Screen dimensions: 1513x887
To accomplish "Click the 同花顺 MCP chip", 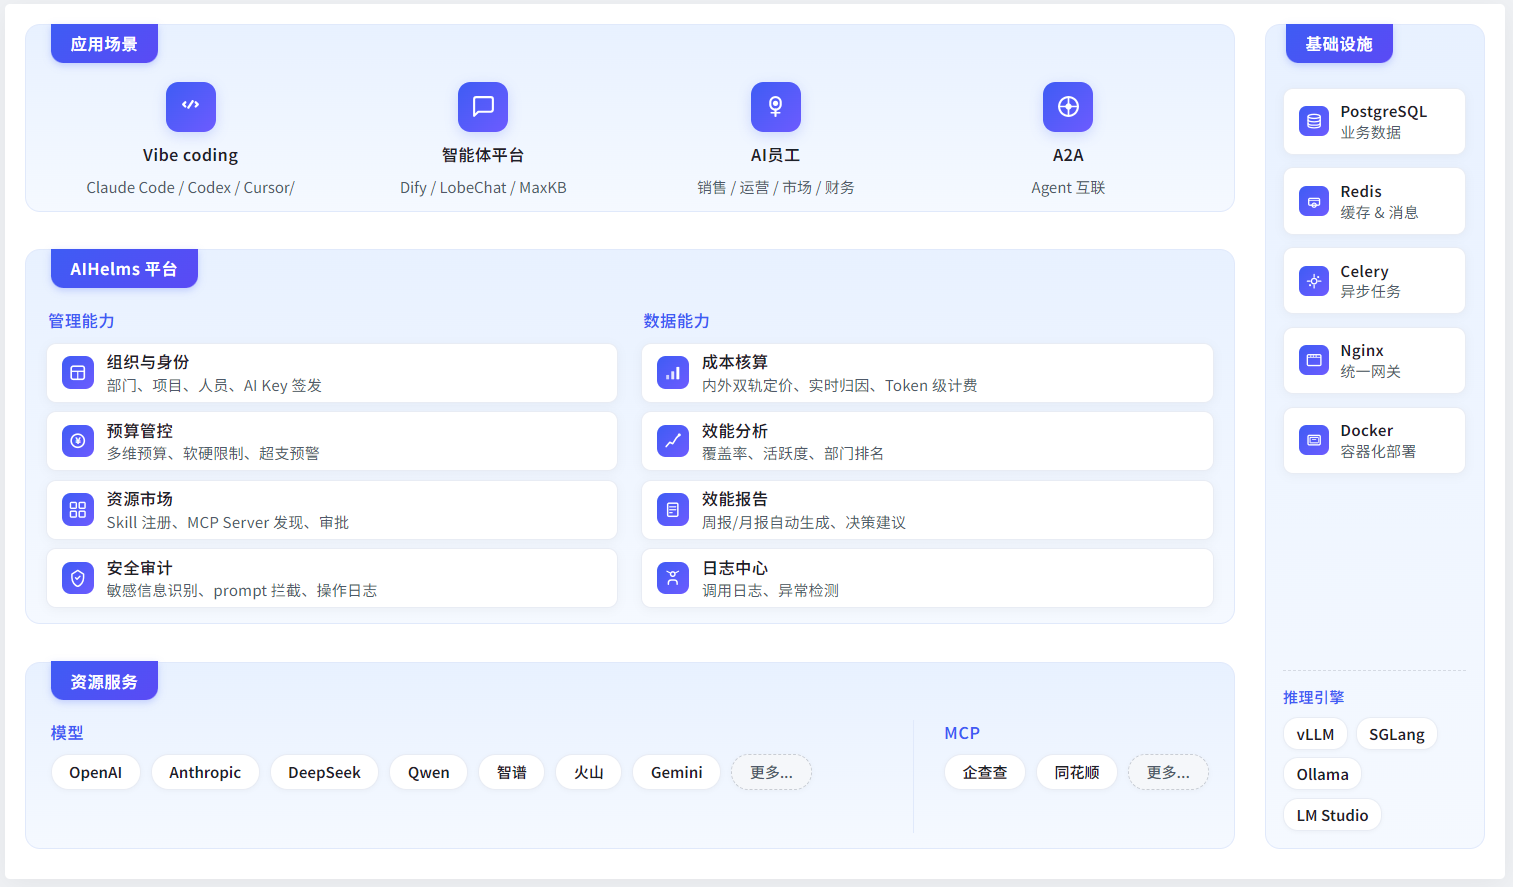I will [1077, 772].
